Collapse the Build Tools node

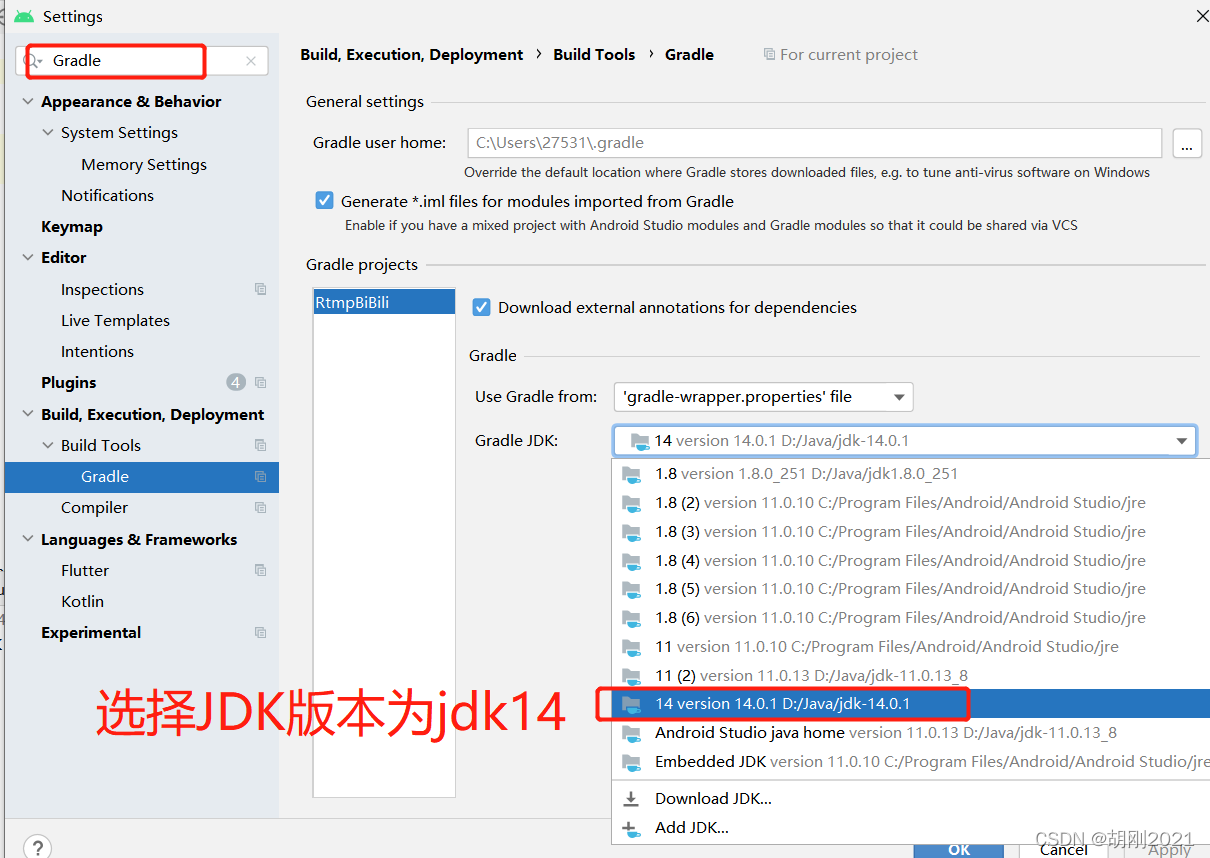tap(48, 445)
